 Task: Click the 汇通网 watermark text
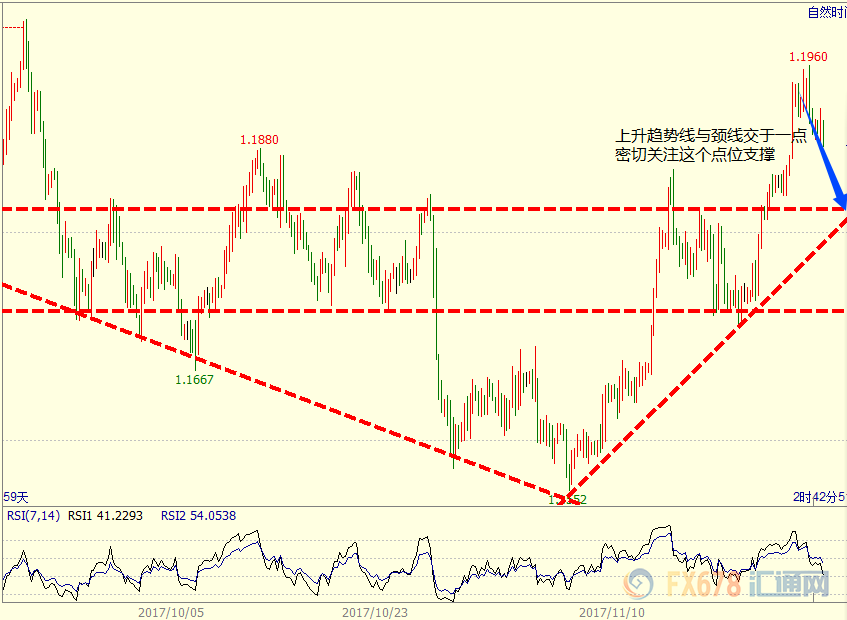[x=780, y=583]
